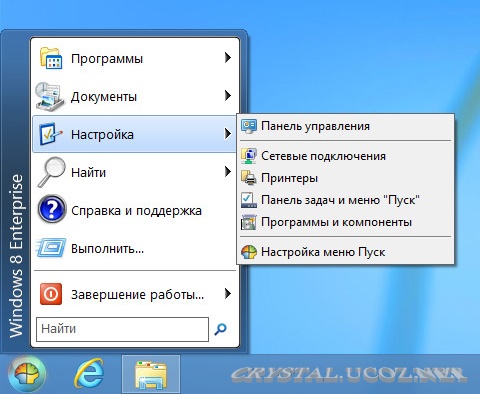Expand the Настройка submenu arrow

pos(228,134)
